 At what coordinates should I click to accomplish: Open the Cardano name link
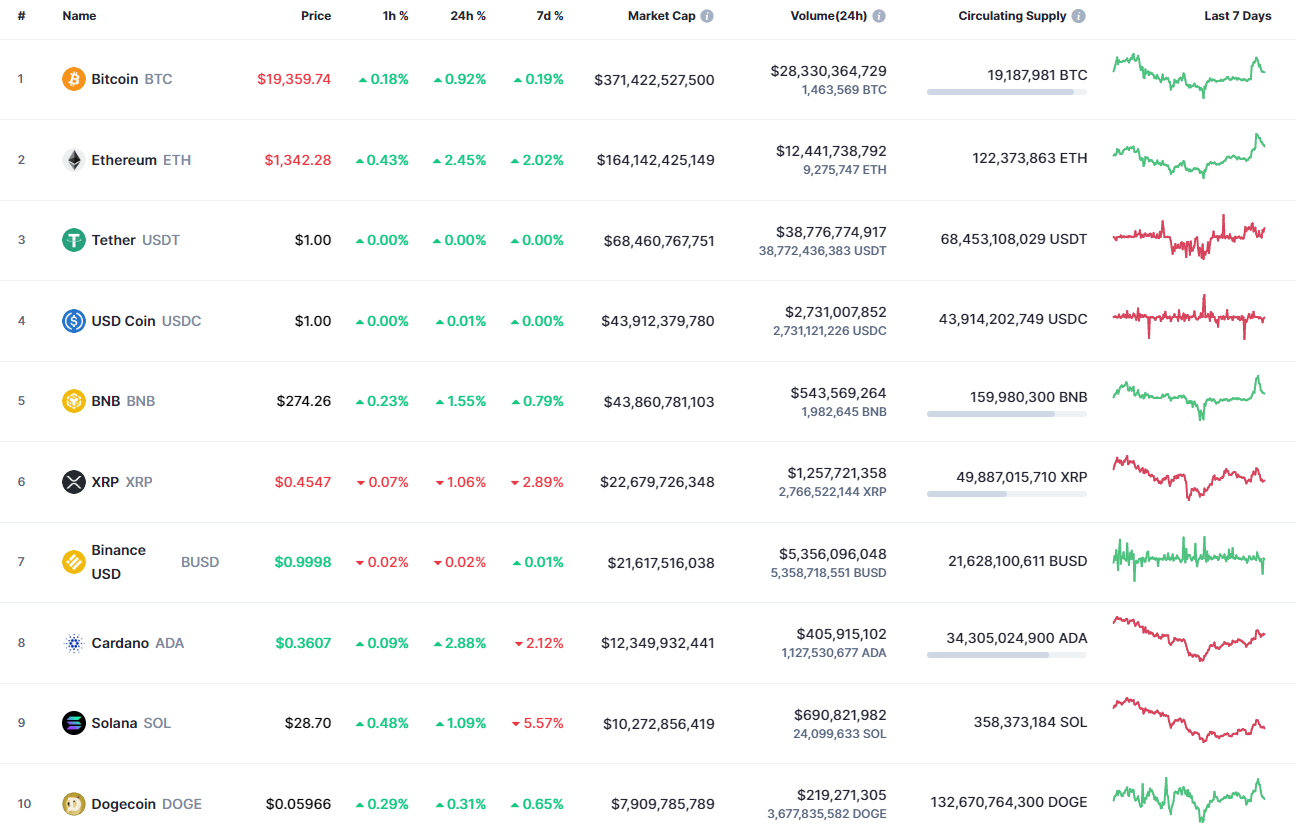(x=120, y=643)
